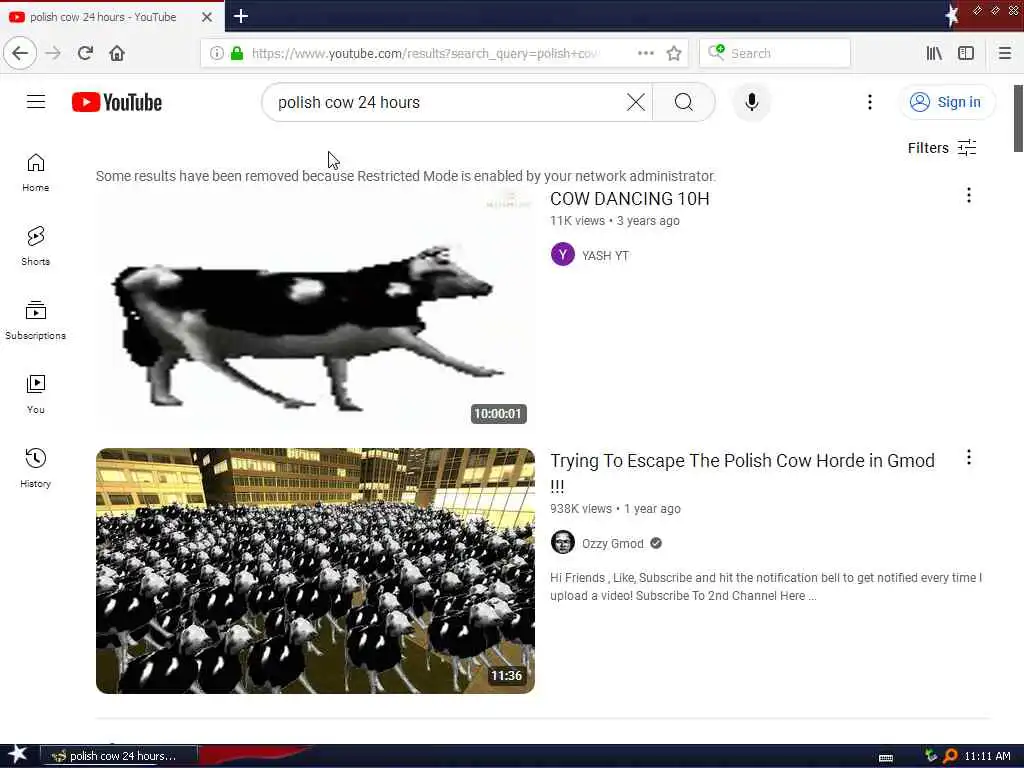
Task: Open Home in sidebar
Action: coord(35,172)
